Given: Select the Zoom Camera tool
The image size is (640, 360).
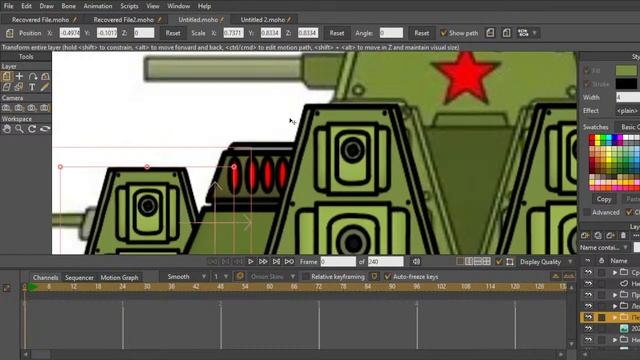Looking at the screenshot, I should coord(19,108).
